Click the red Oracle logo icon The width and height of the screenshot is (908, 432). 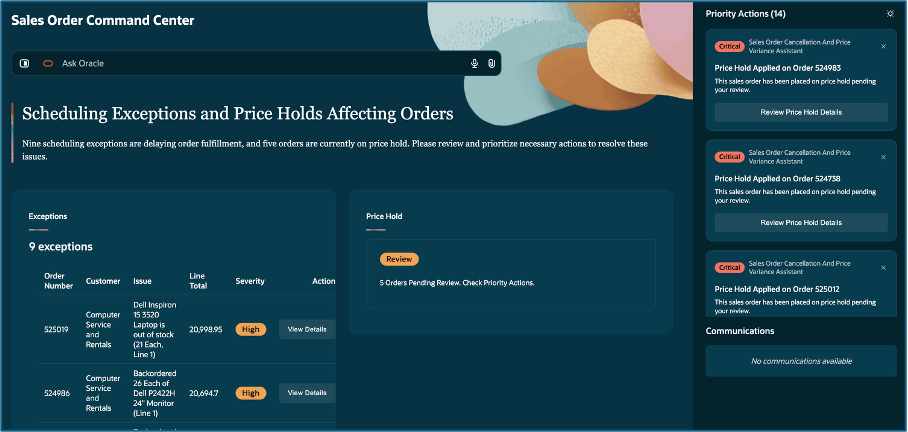point(48,63)
